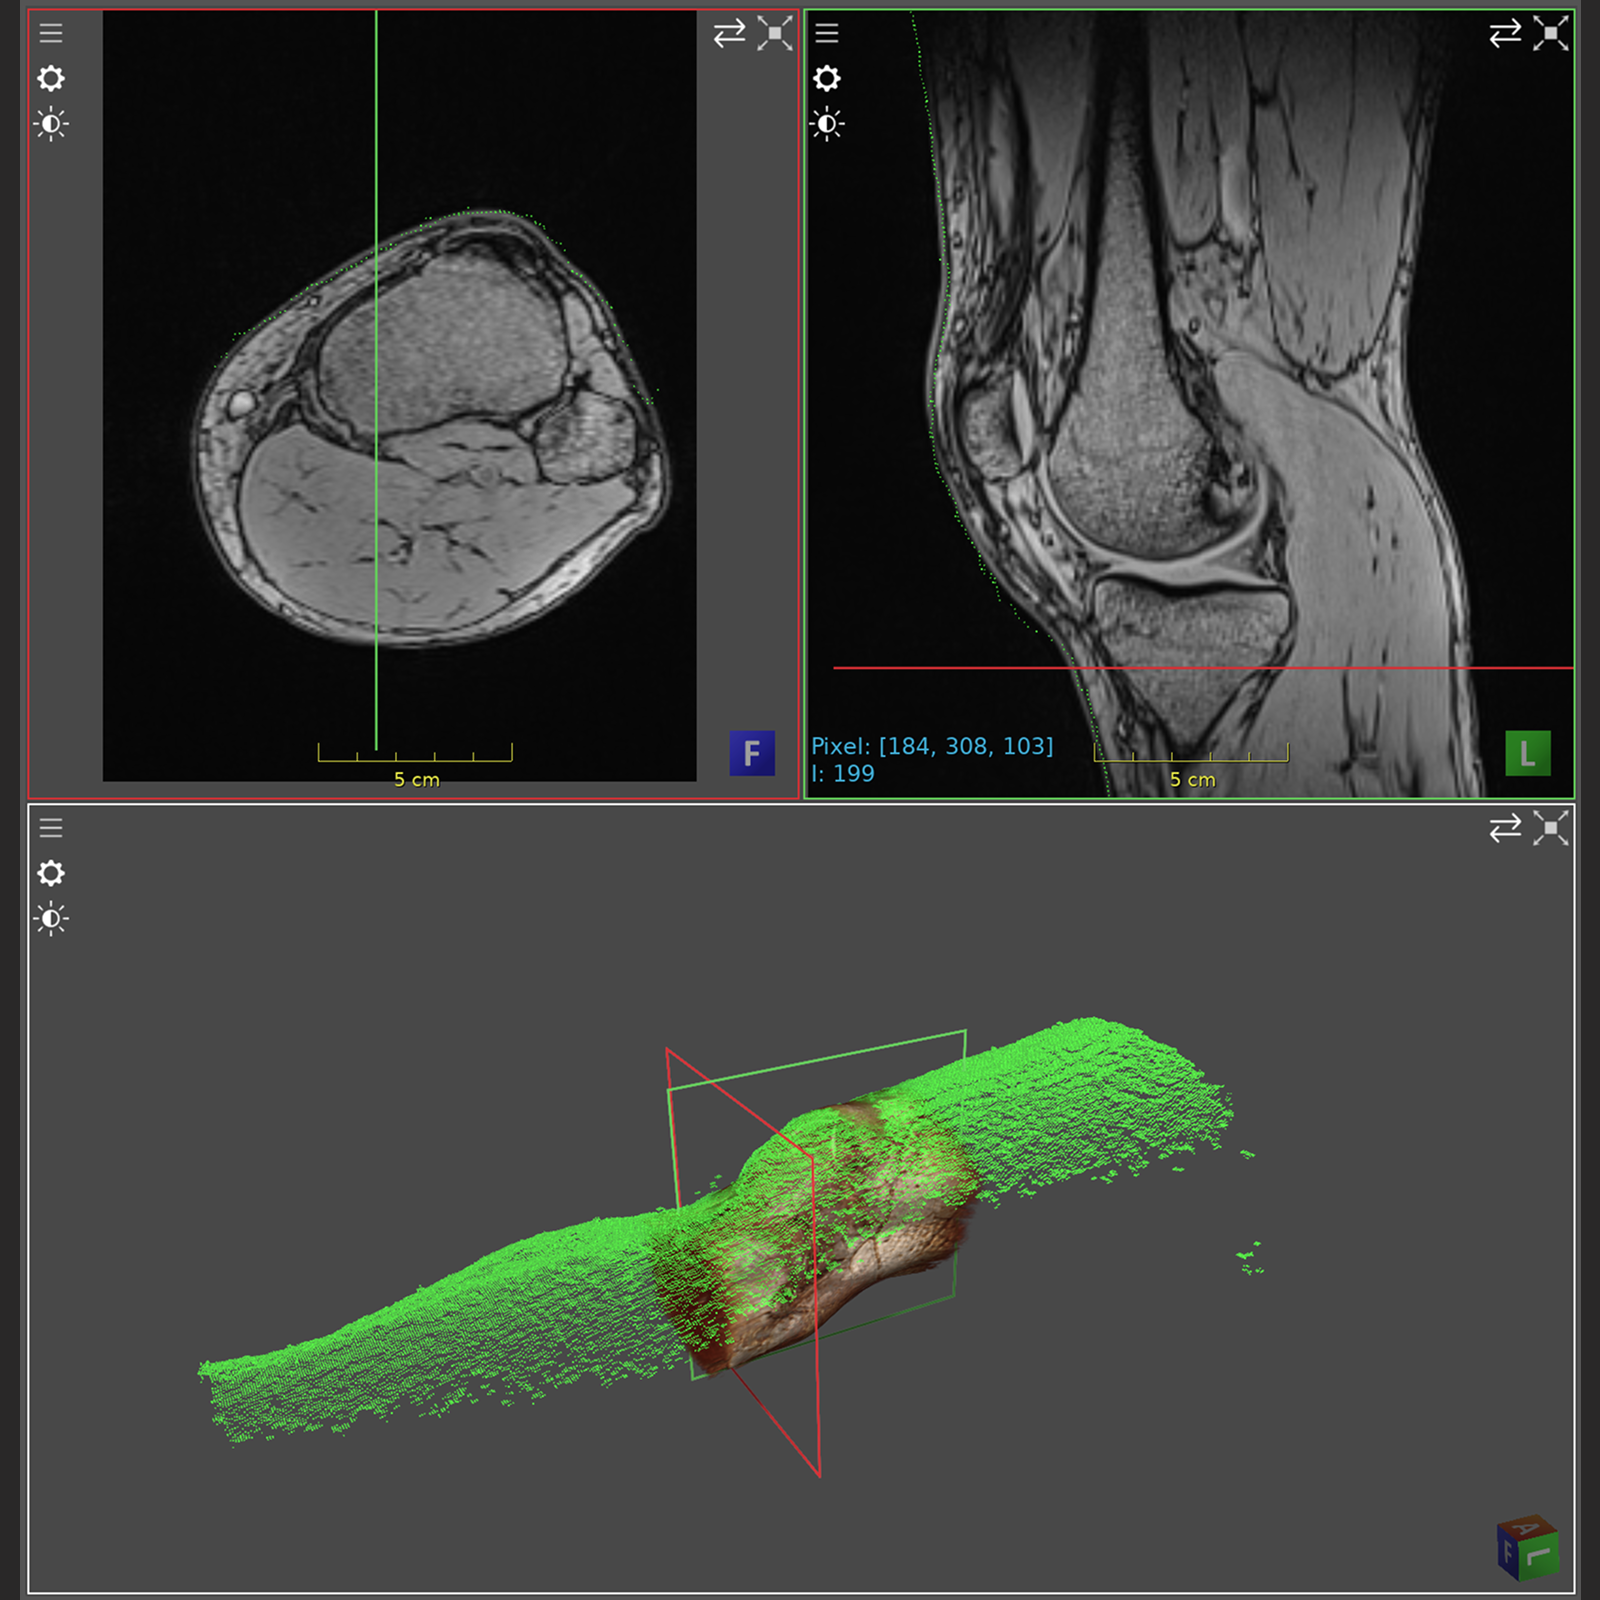The image size is (1600, 1600).
Task: Open settings gear in the sagittal view
Action: click(x=827, y=79)
